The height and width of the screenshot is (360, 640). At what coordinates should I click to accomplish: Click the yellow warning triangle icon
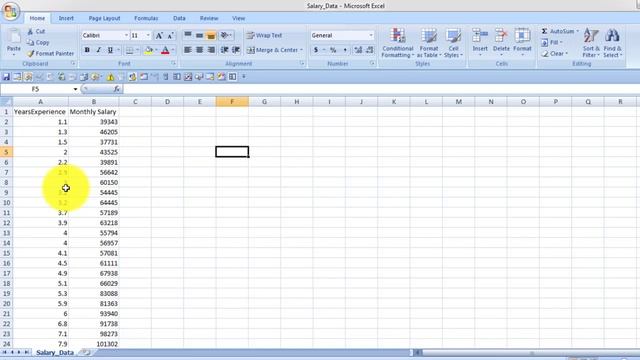pyautogui.click(x=110, y=77)
